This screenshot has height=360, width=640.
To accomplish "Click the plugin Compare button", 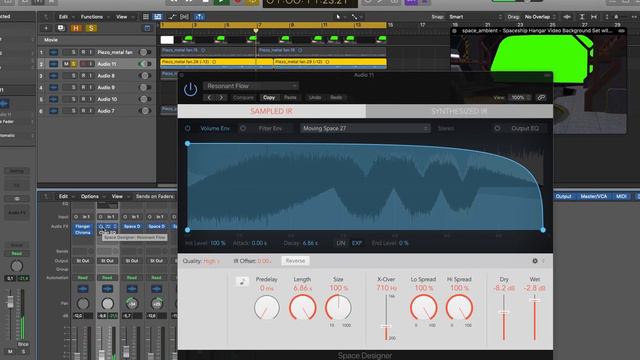I will 243,98.
